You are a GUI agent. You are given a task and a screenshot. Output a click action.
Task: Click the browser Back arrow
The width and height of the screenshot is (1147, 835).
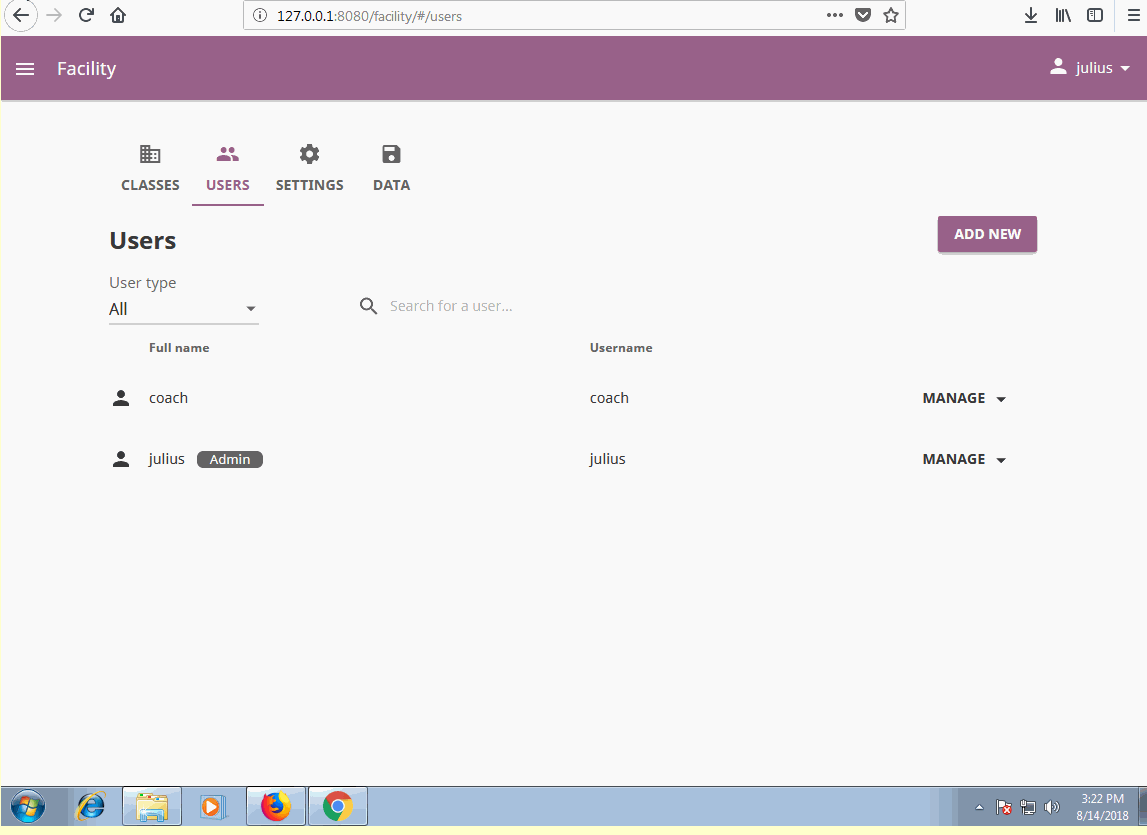(20, 15)
